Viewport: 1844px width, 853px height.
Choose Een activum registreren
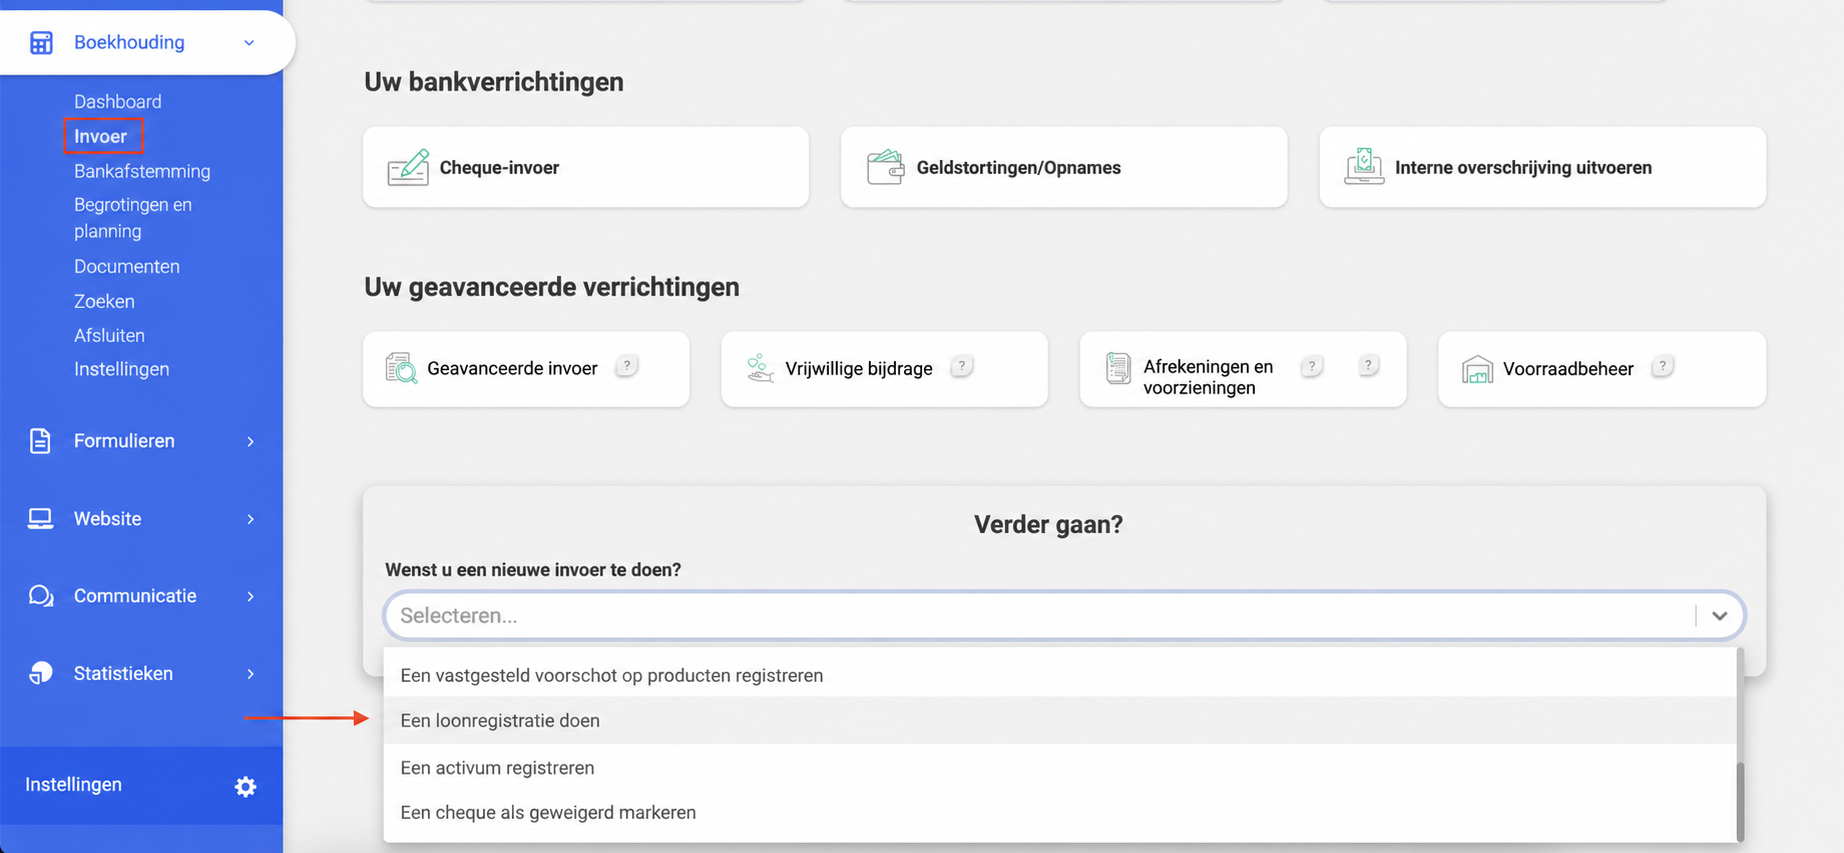[1060, 768]
